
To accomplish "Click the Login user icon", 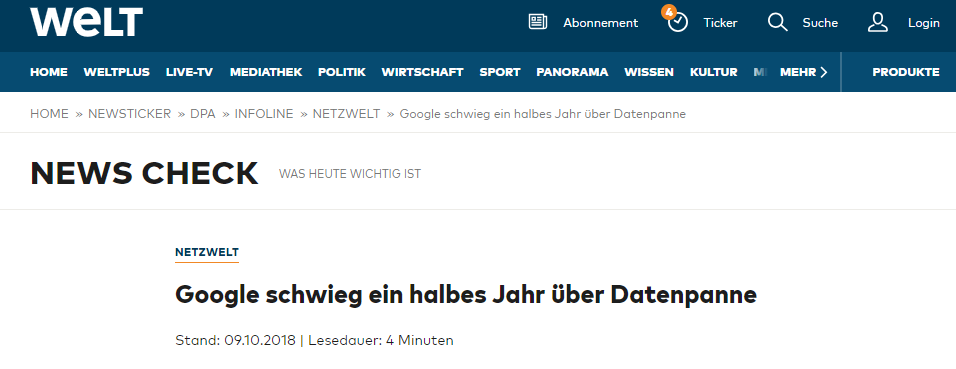I will pos(877,23).
